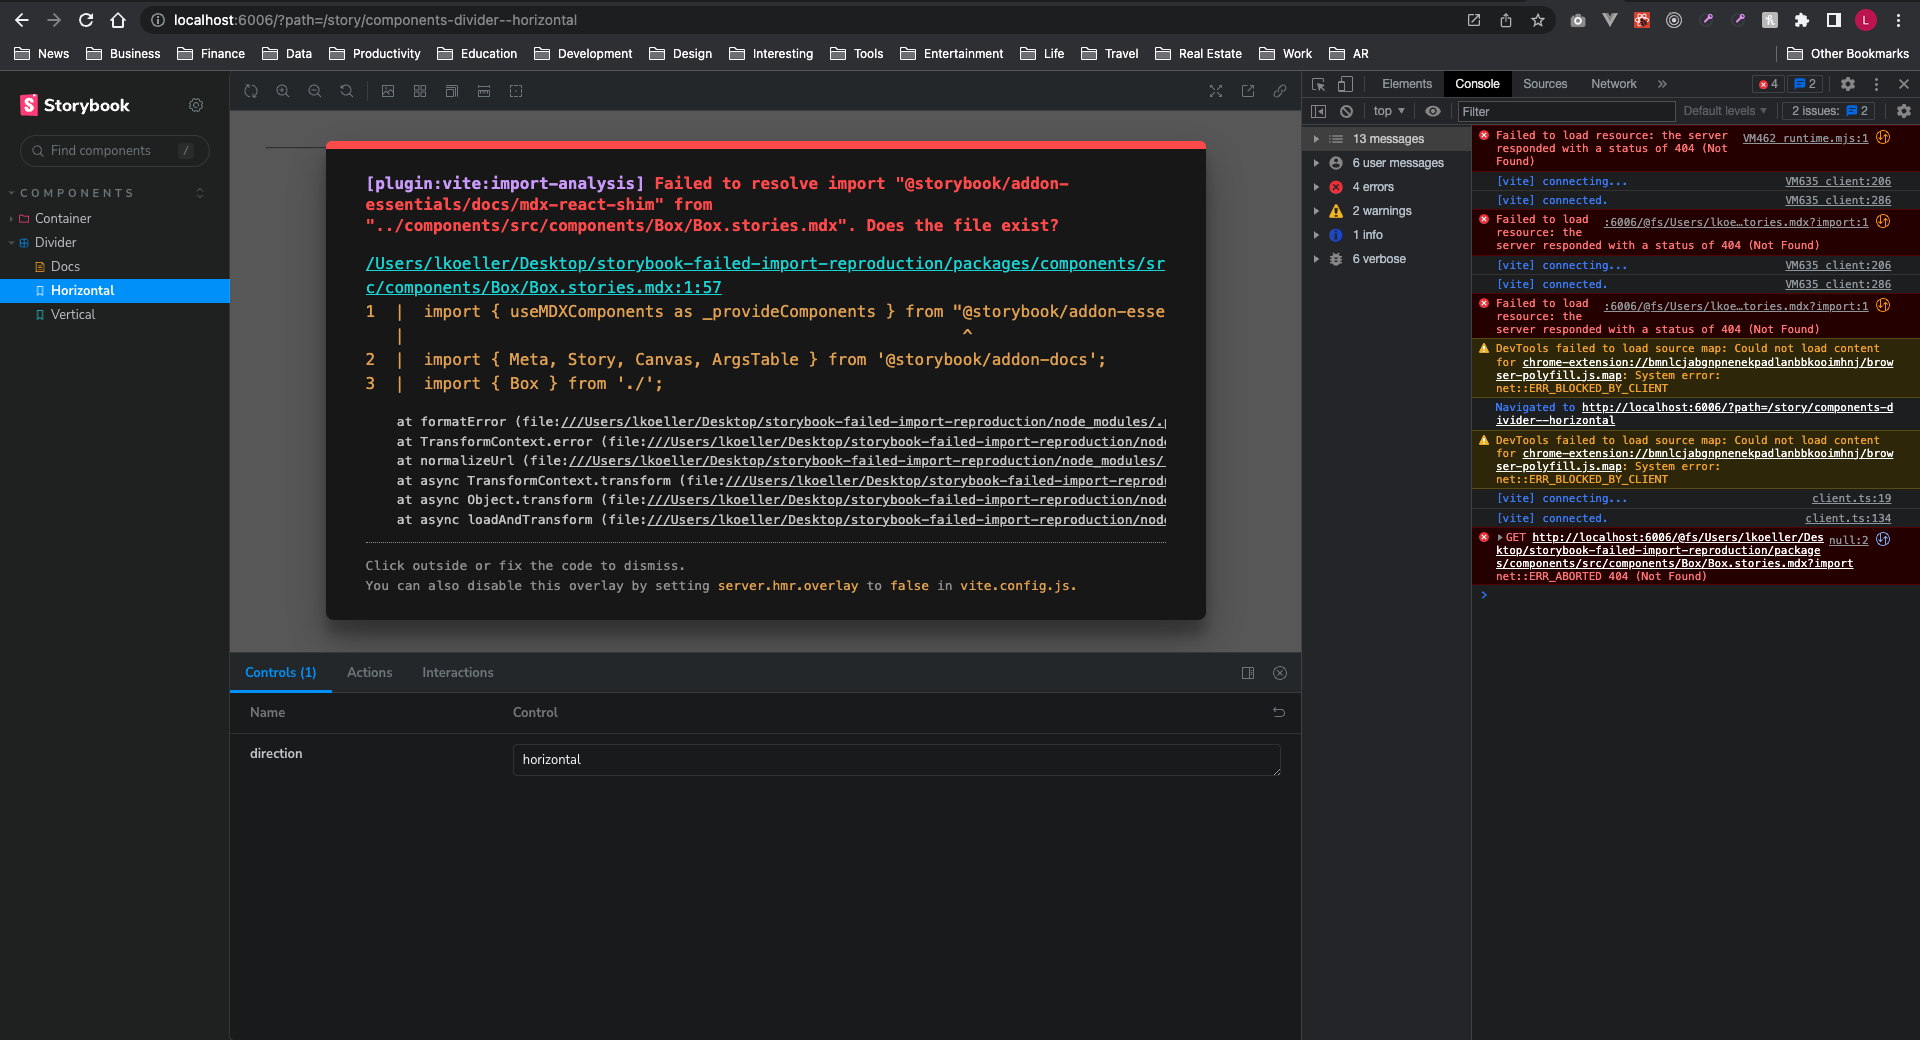Screen dimensions: 1920x1040
Task: Focus the Find components search box
Action: pos(115,151)
